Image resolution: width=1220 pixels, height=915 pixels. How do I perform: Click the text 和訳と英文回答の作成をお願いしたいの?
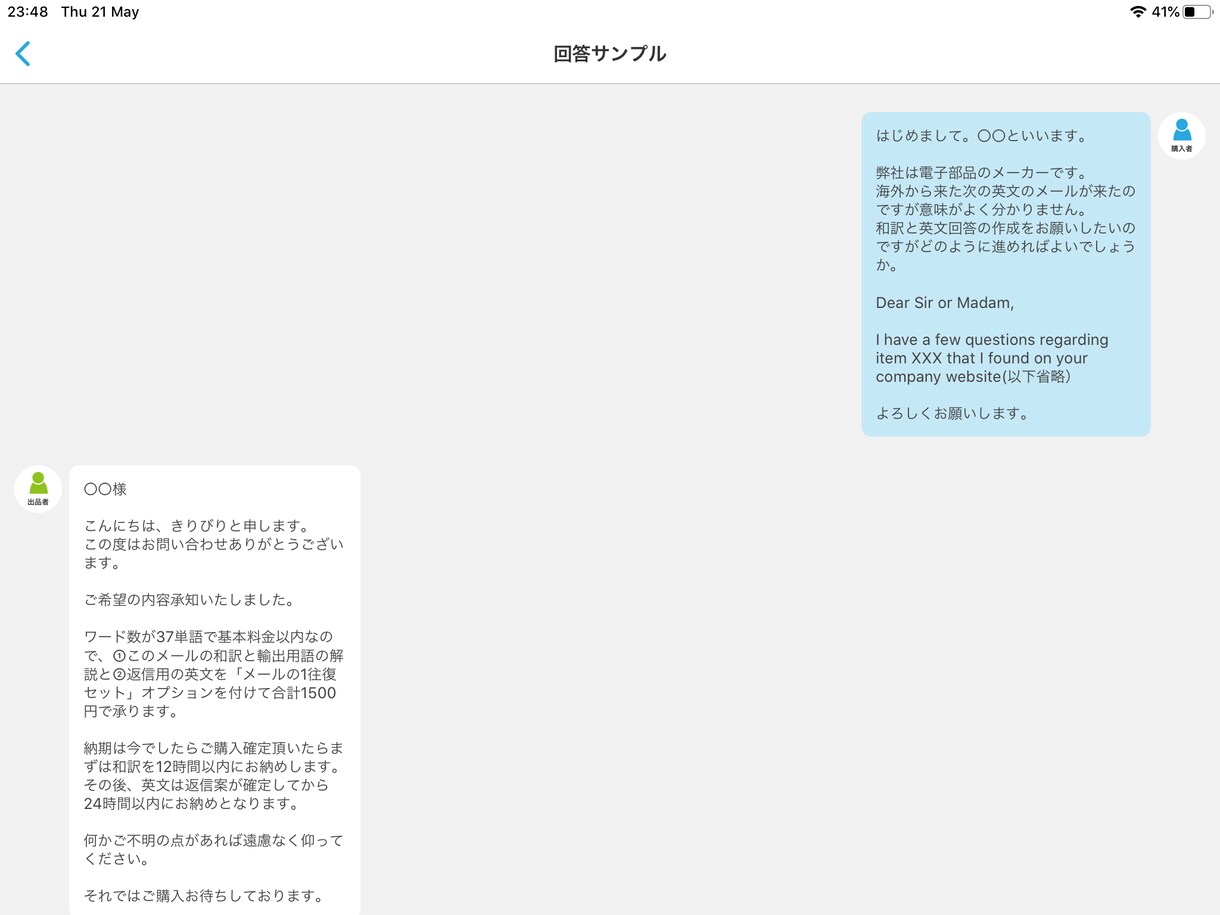pyautogui.click(x=1006, y=228)
